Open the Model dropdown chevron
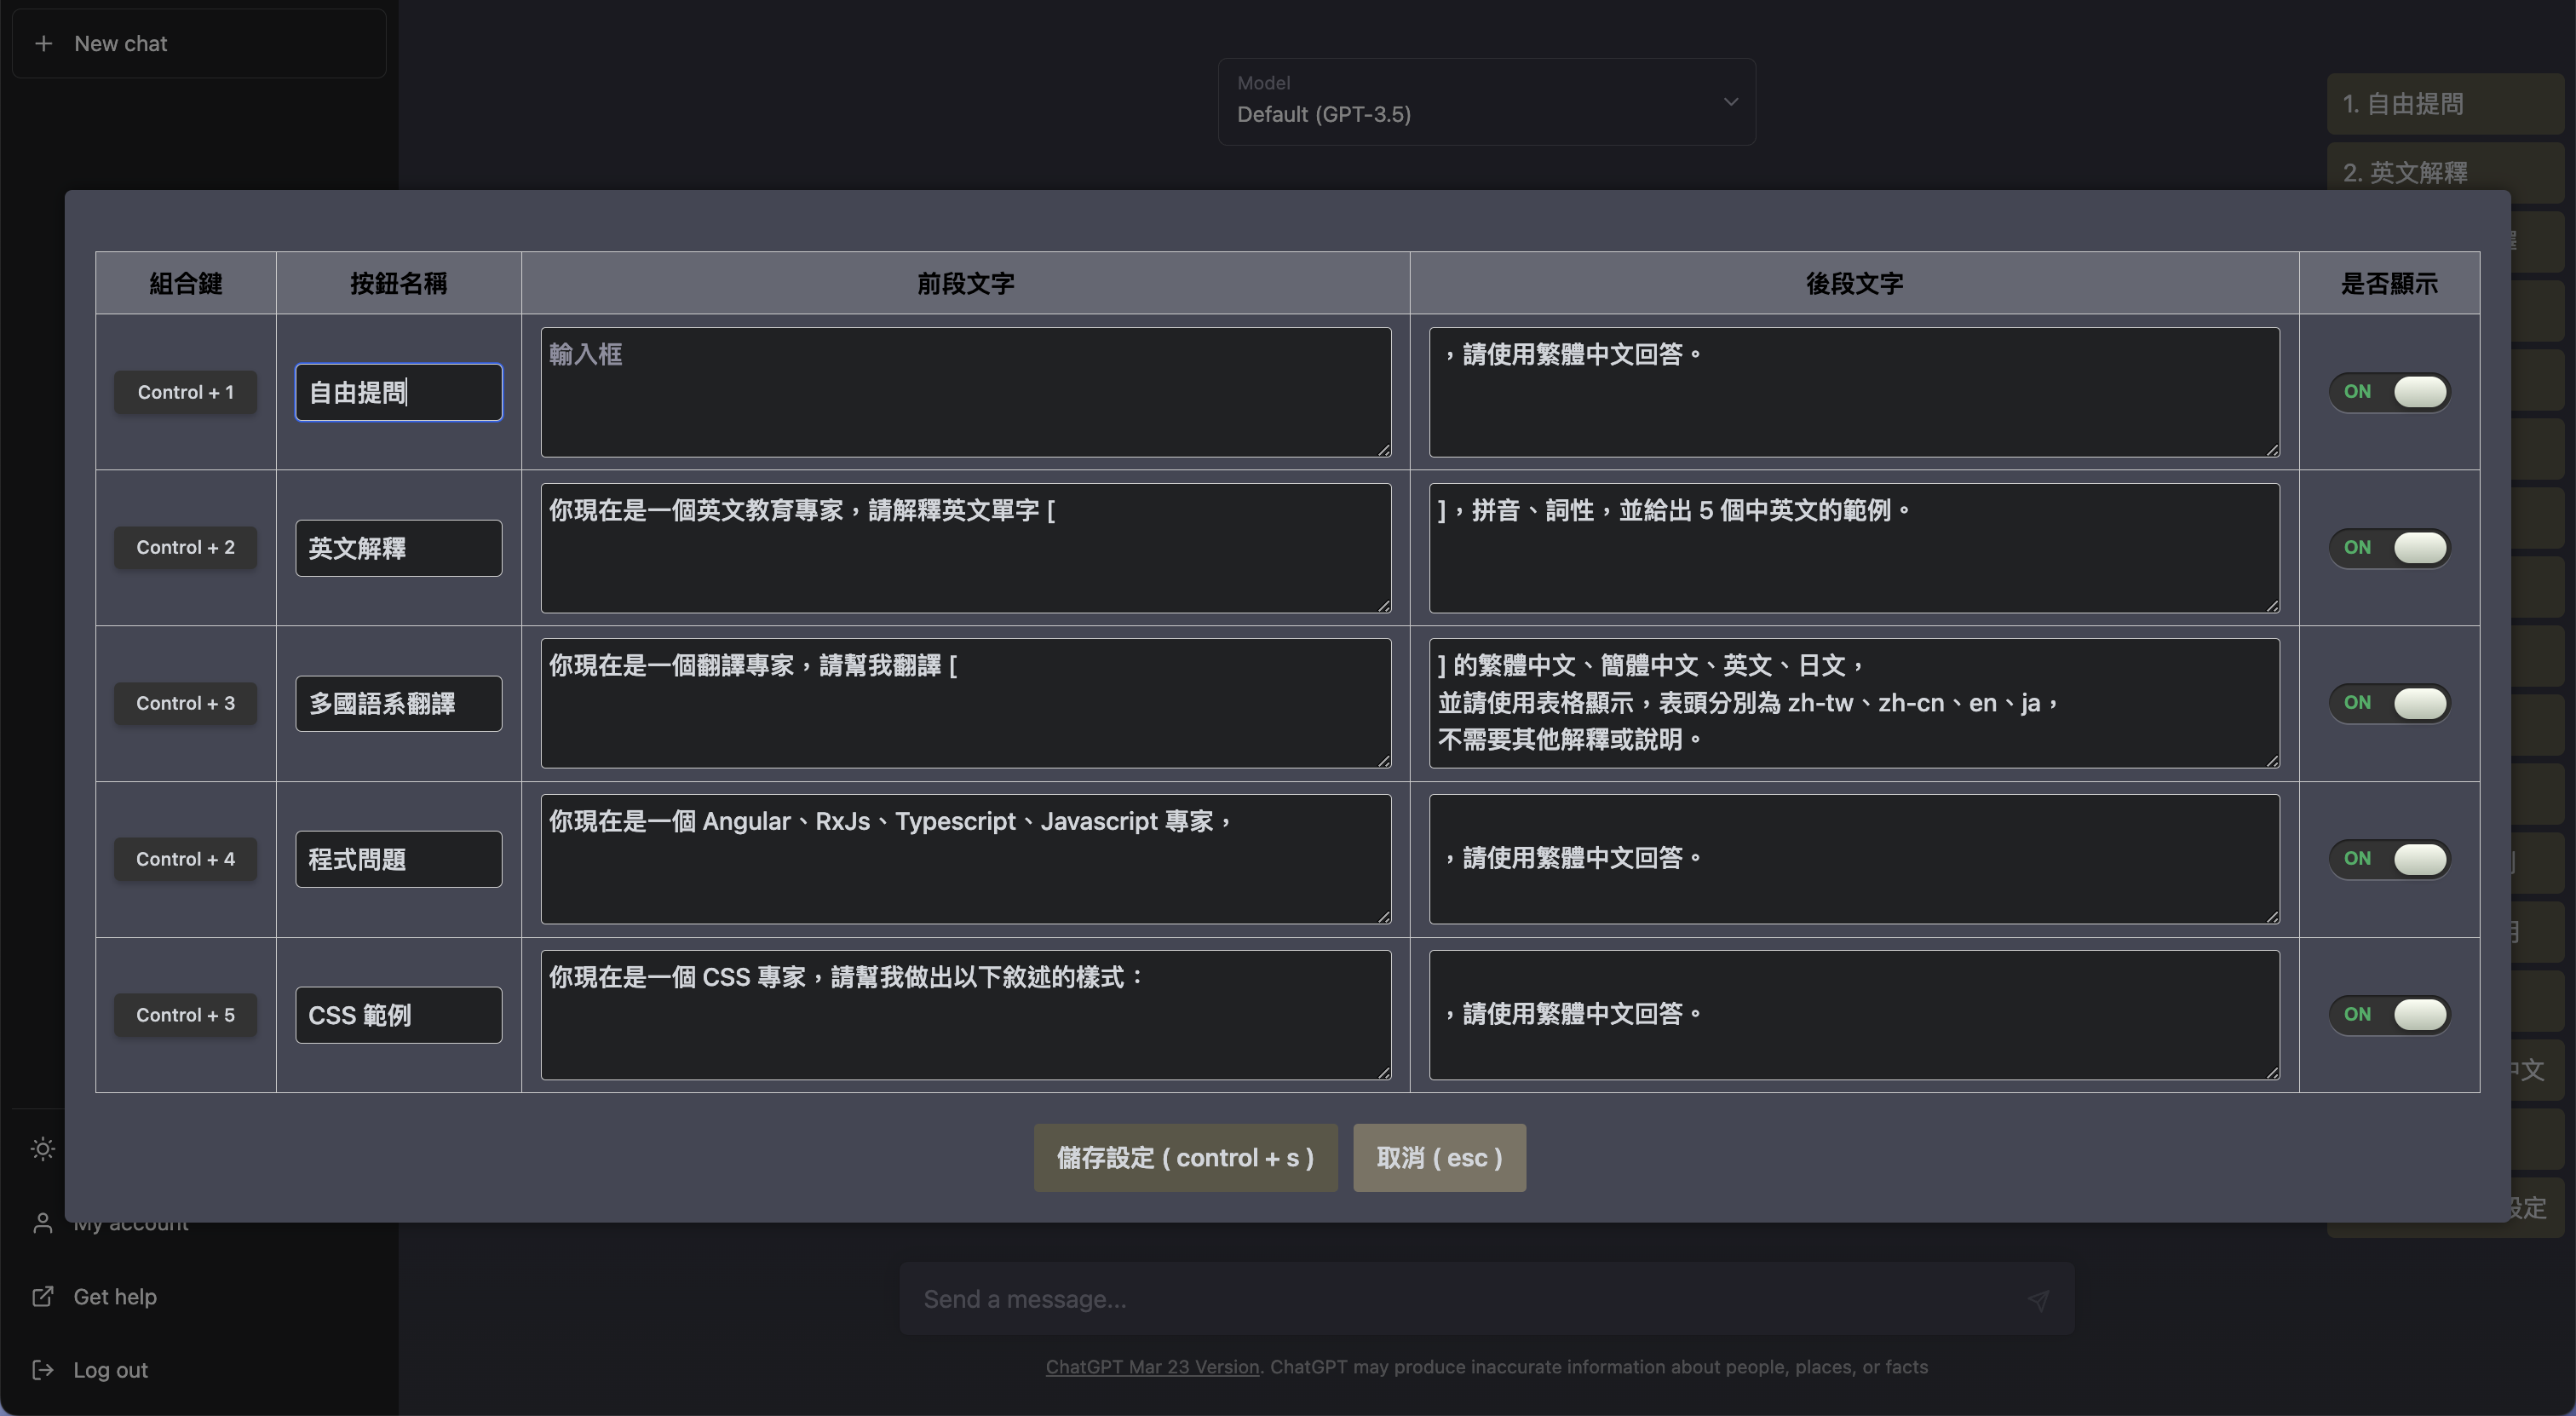 click(1730, 102)
